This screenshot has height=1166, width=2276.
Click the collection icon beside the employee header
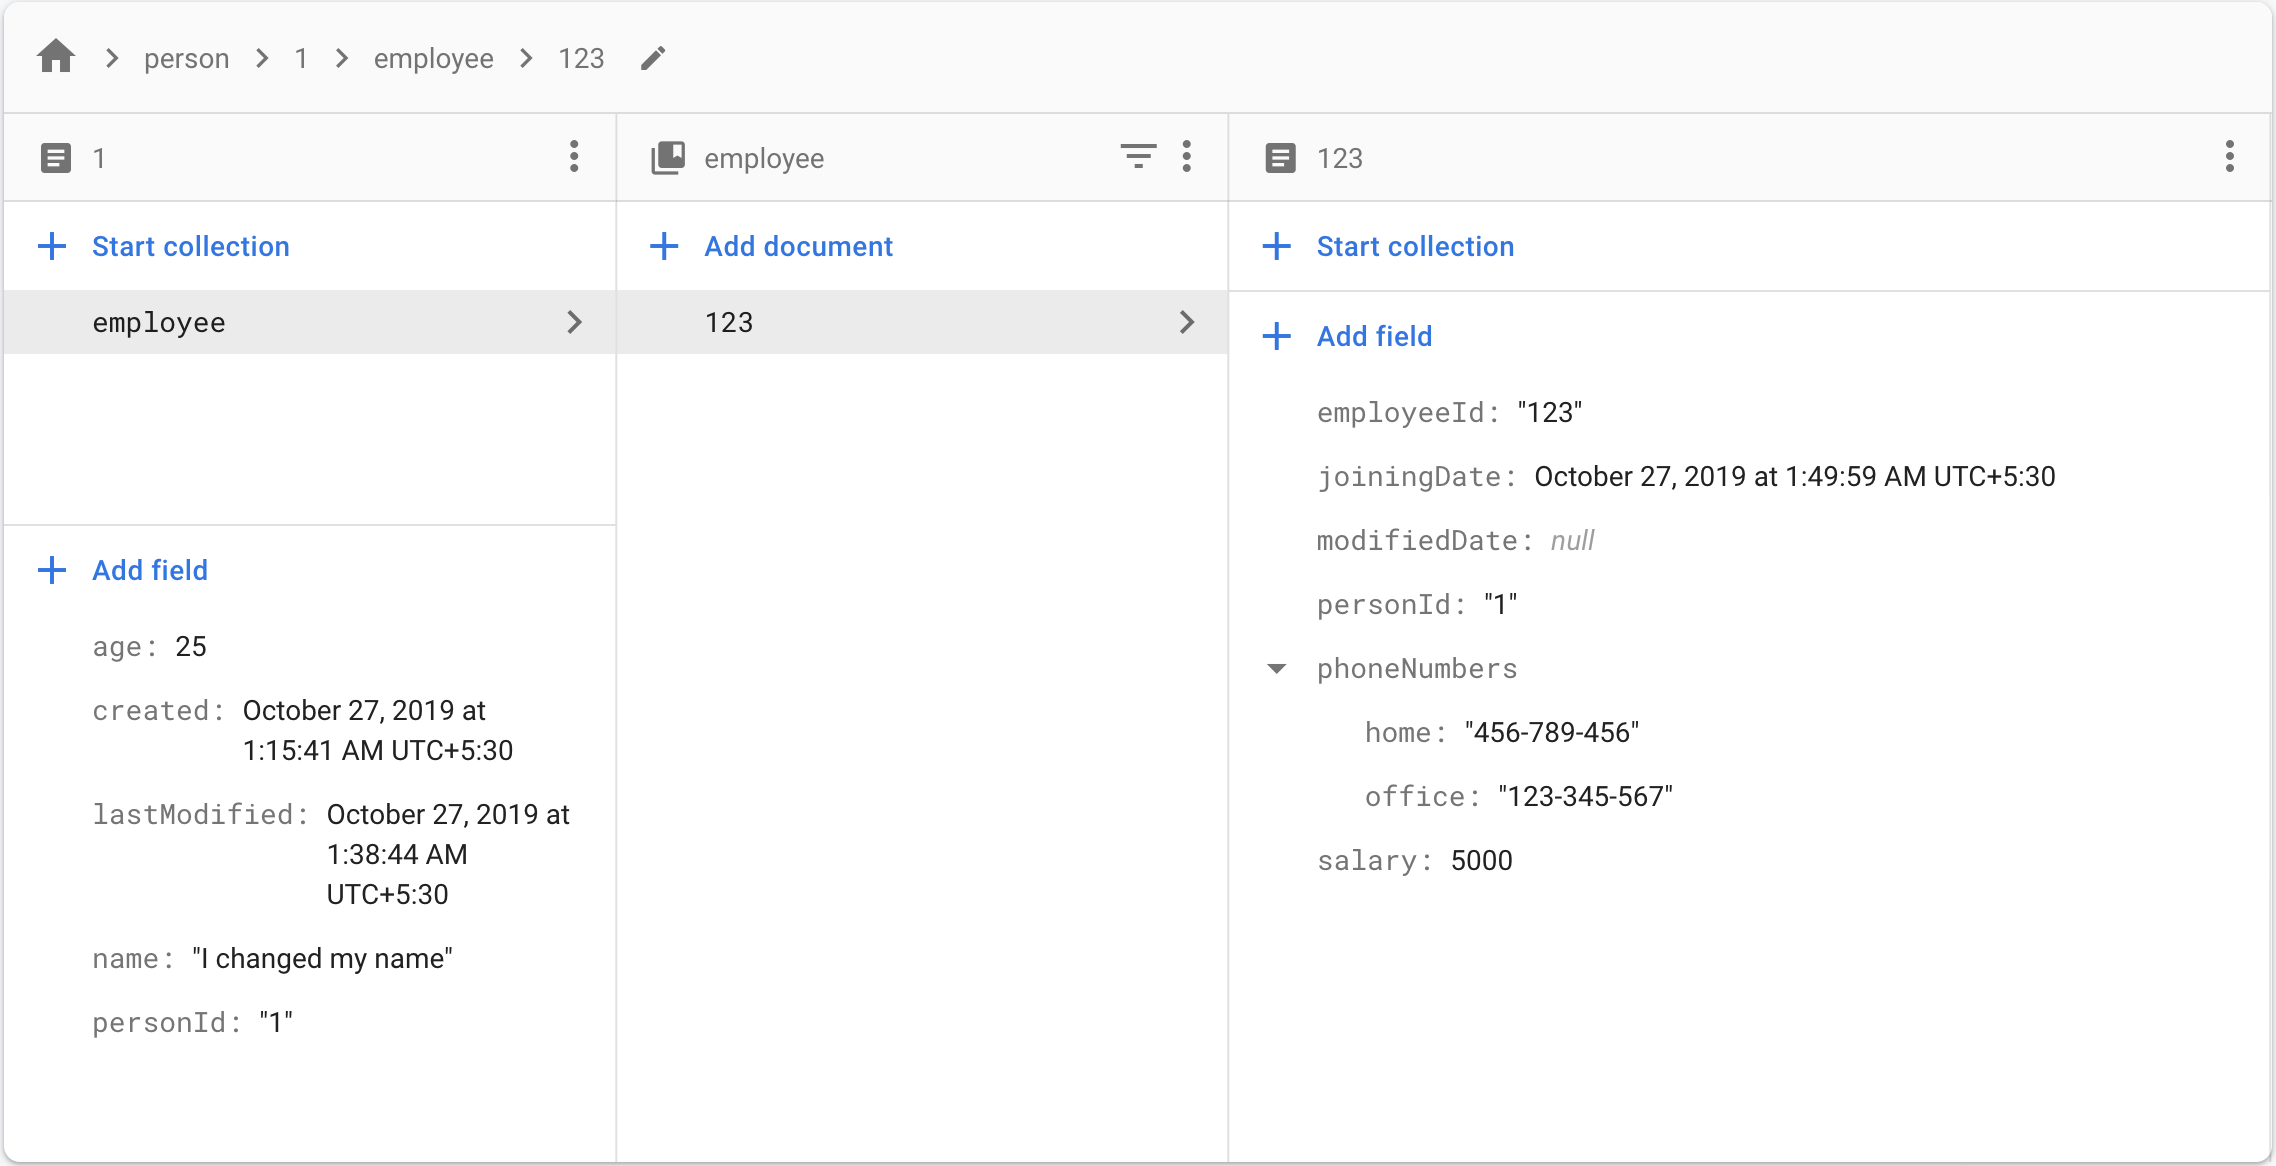click(x=667, y=157)
